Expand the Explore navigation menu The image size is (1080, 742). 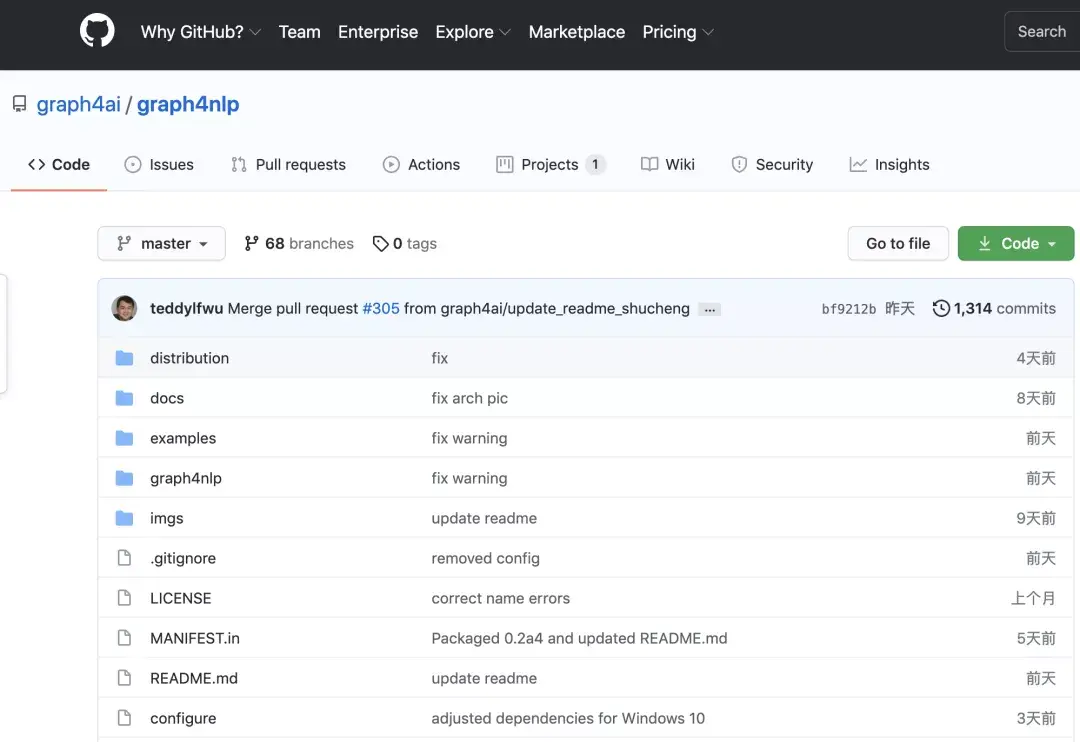click(x=472, y=32)
